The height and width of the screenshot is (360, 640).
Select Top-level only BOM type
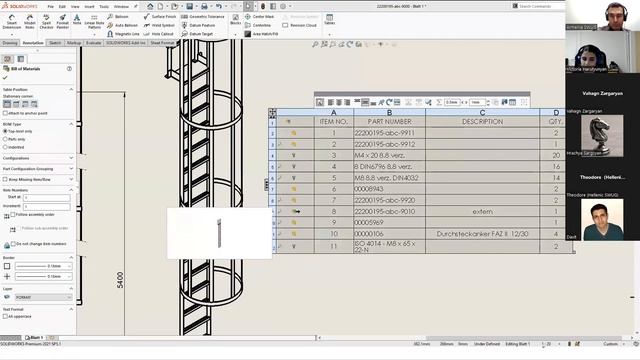tap(5, 131)
